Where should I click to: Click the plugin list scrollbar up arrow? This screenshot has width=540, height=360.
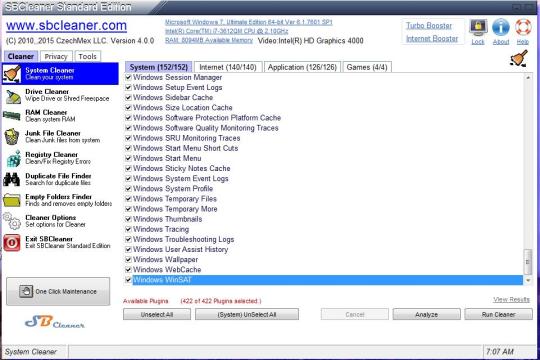point(528,78)
